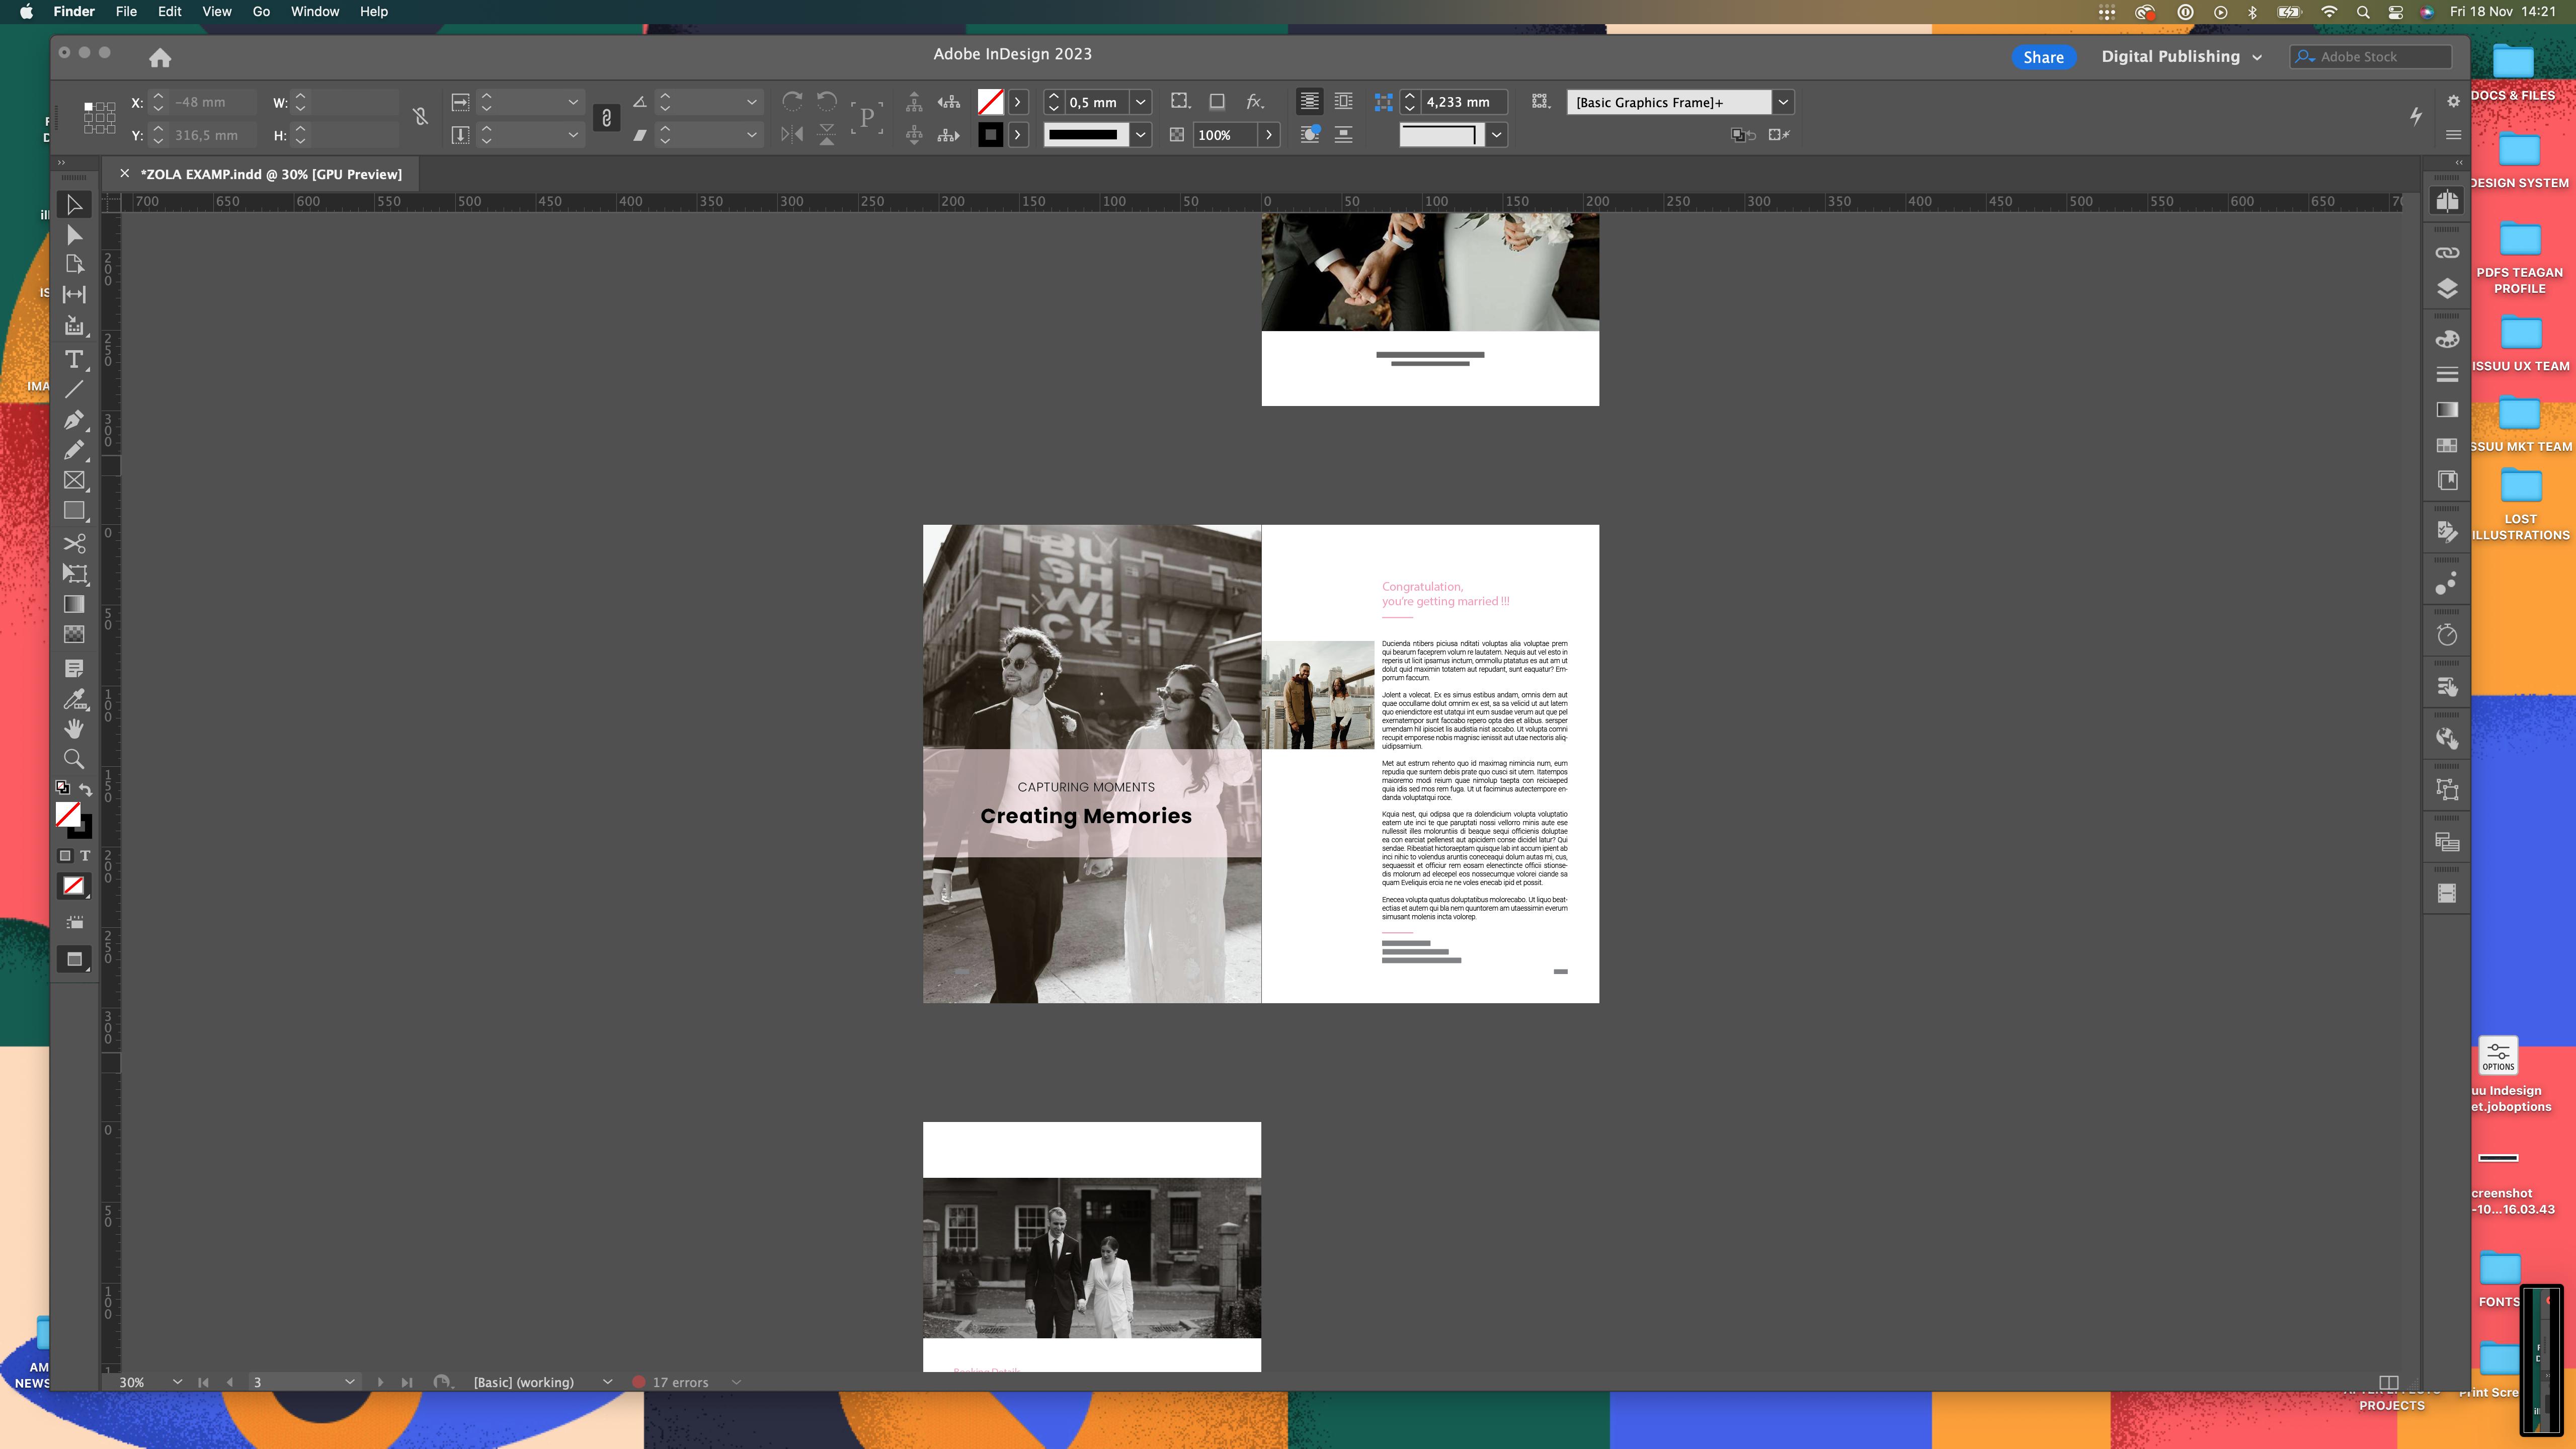Expand the Digital Publishing workspace dropdown
This screenshot has width=2576, height=1449.
click(2257, 57)
